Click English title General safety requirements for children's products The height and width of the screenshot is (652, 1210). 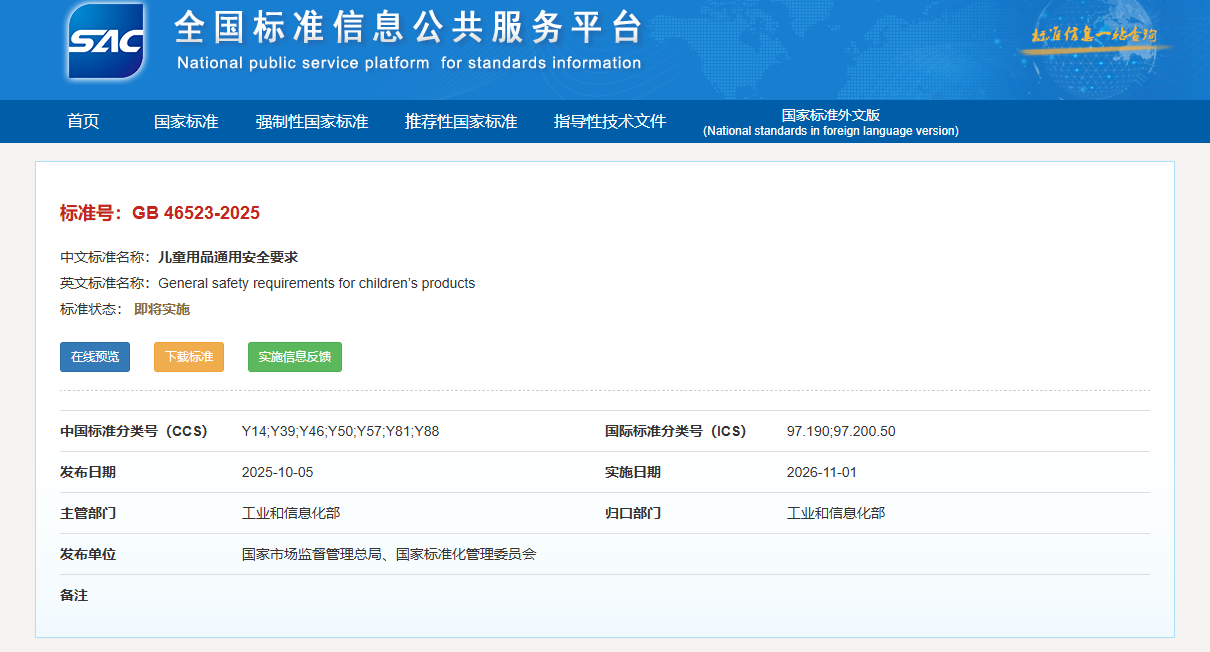(x=316, y=283)
